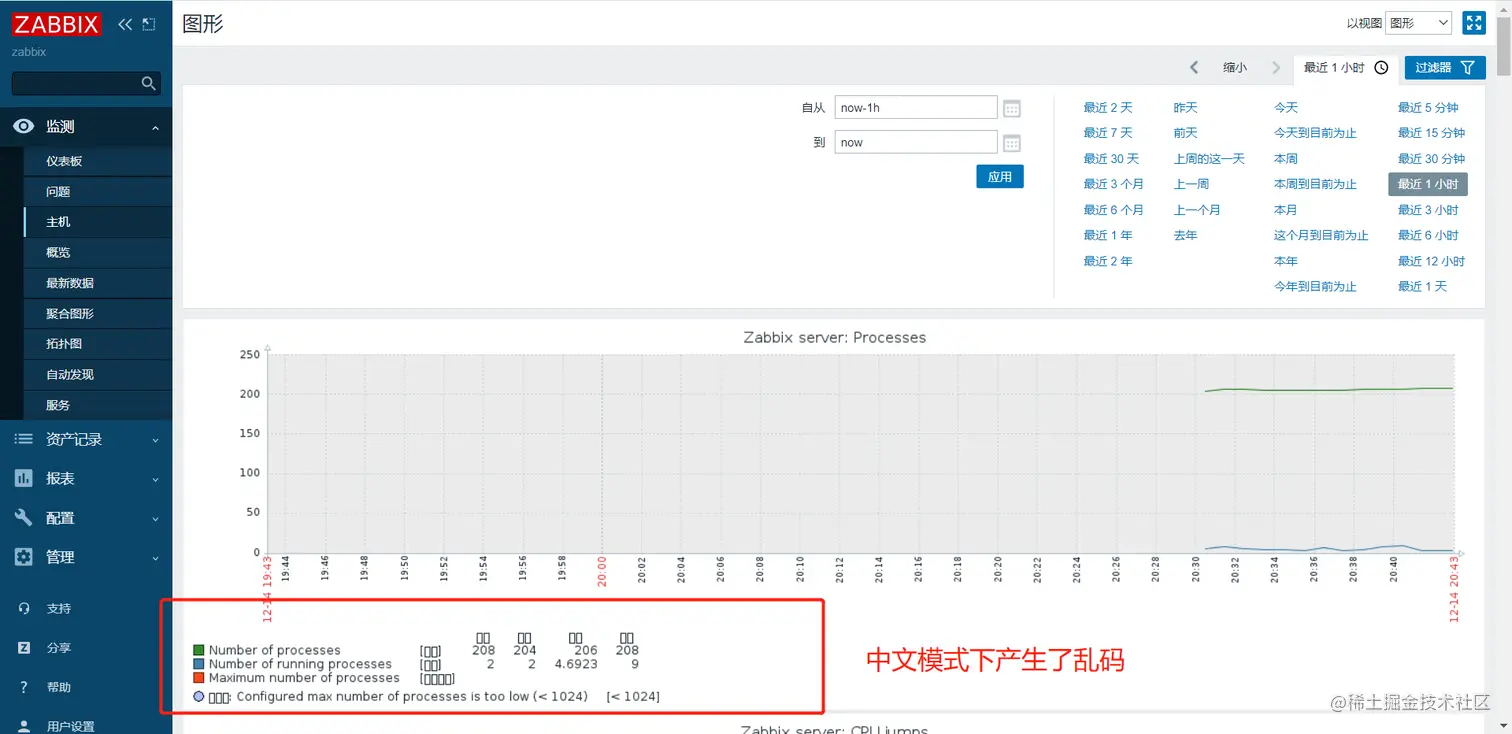Select 本周到目前为止 time range

[x=1315, y=184]
